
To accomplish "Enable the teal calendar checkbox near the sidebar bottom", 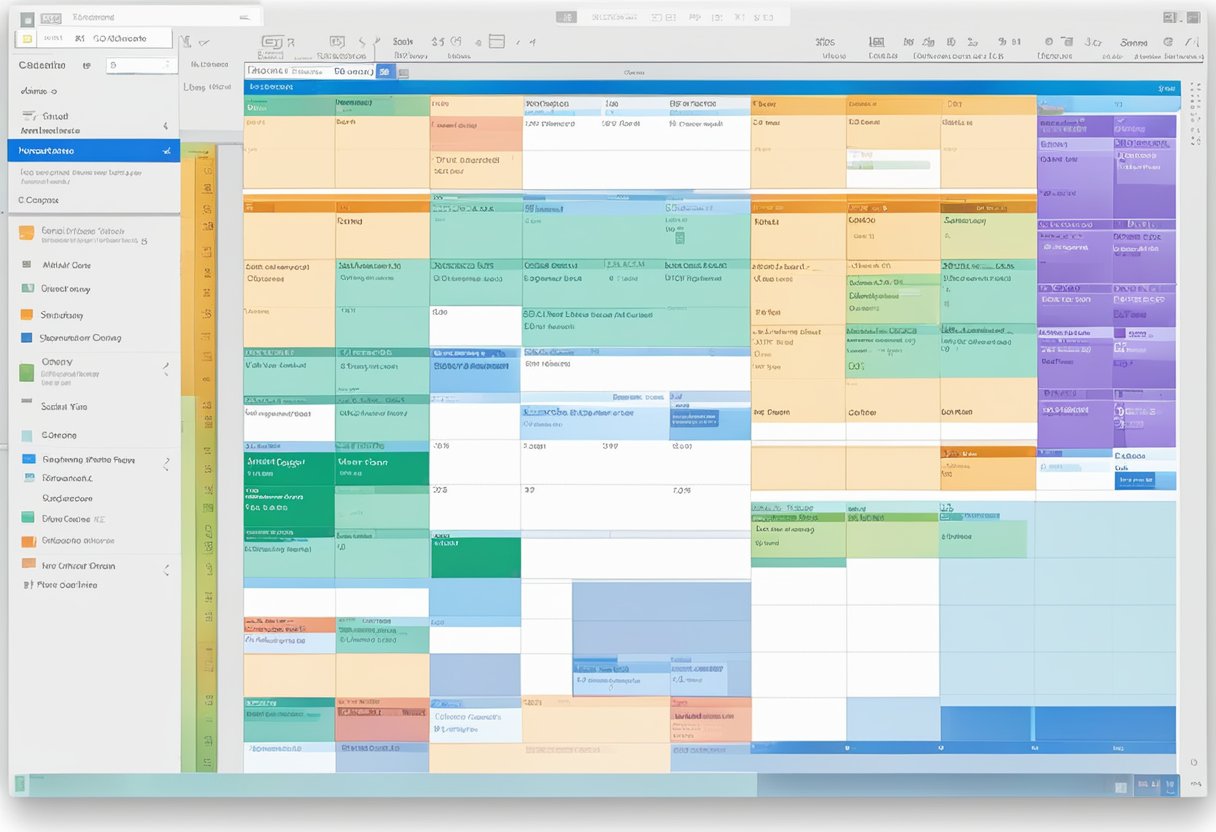I will (26, 518).
